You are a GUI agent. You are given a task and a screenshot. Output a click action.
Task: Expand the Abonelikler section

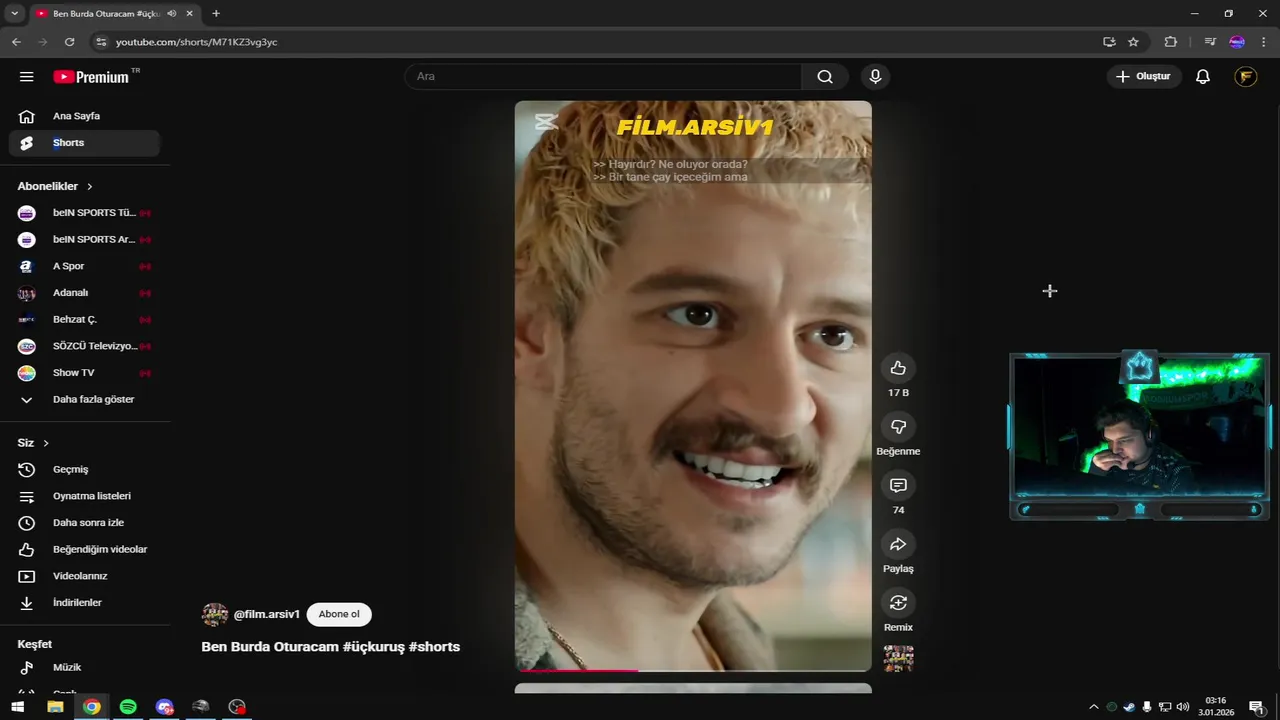55,186
